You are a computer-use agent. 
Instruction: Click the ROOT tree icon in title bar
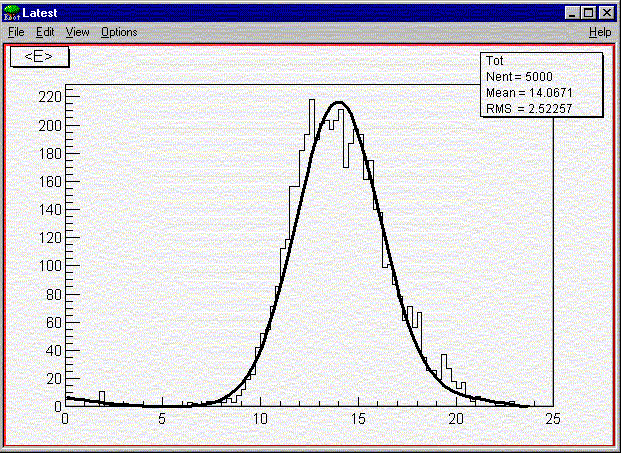point(11,12)
